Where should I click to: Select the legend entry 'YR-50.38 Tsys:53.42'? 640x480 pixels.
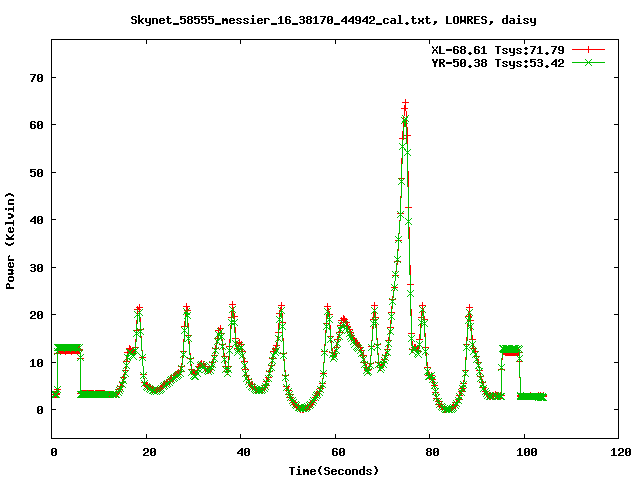(498, 63)
